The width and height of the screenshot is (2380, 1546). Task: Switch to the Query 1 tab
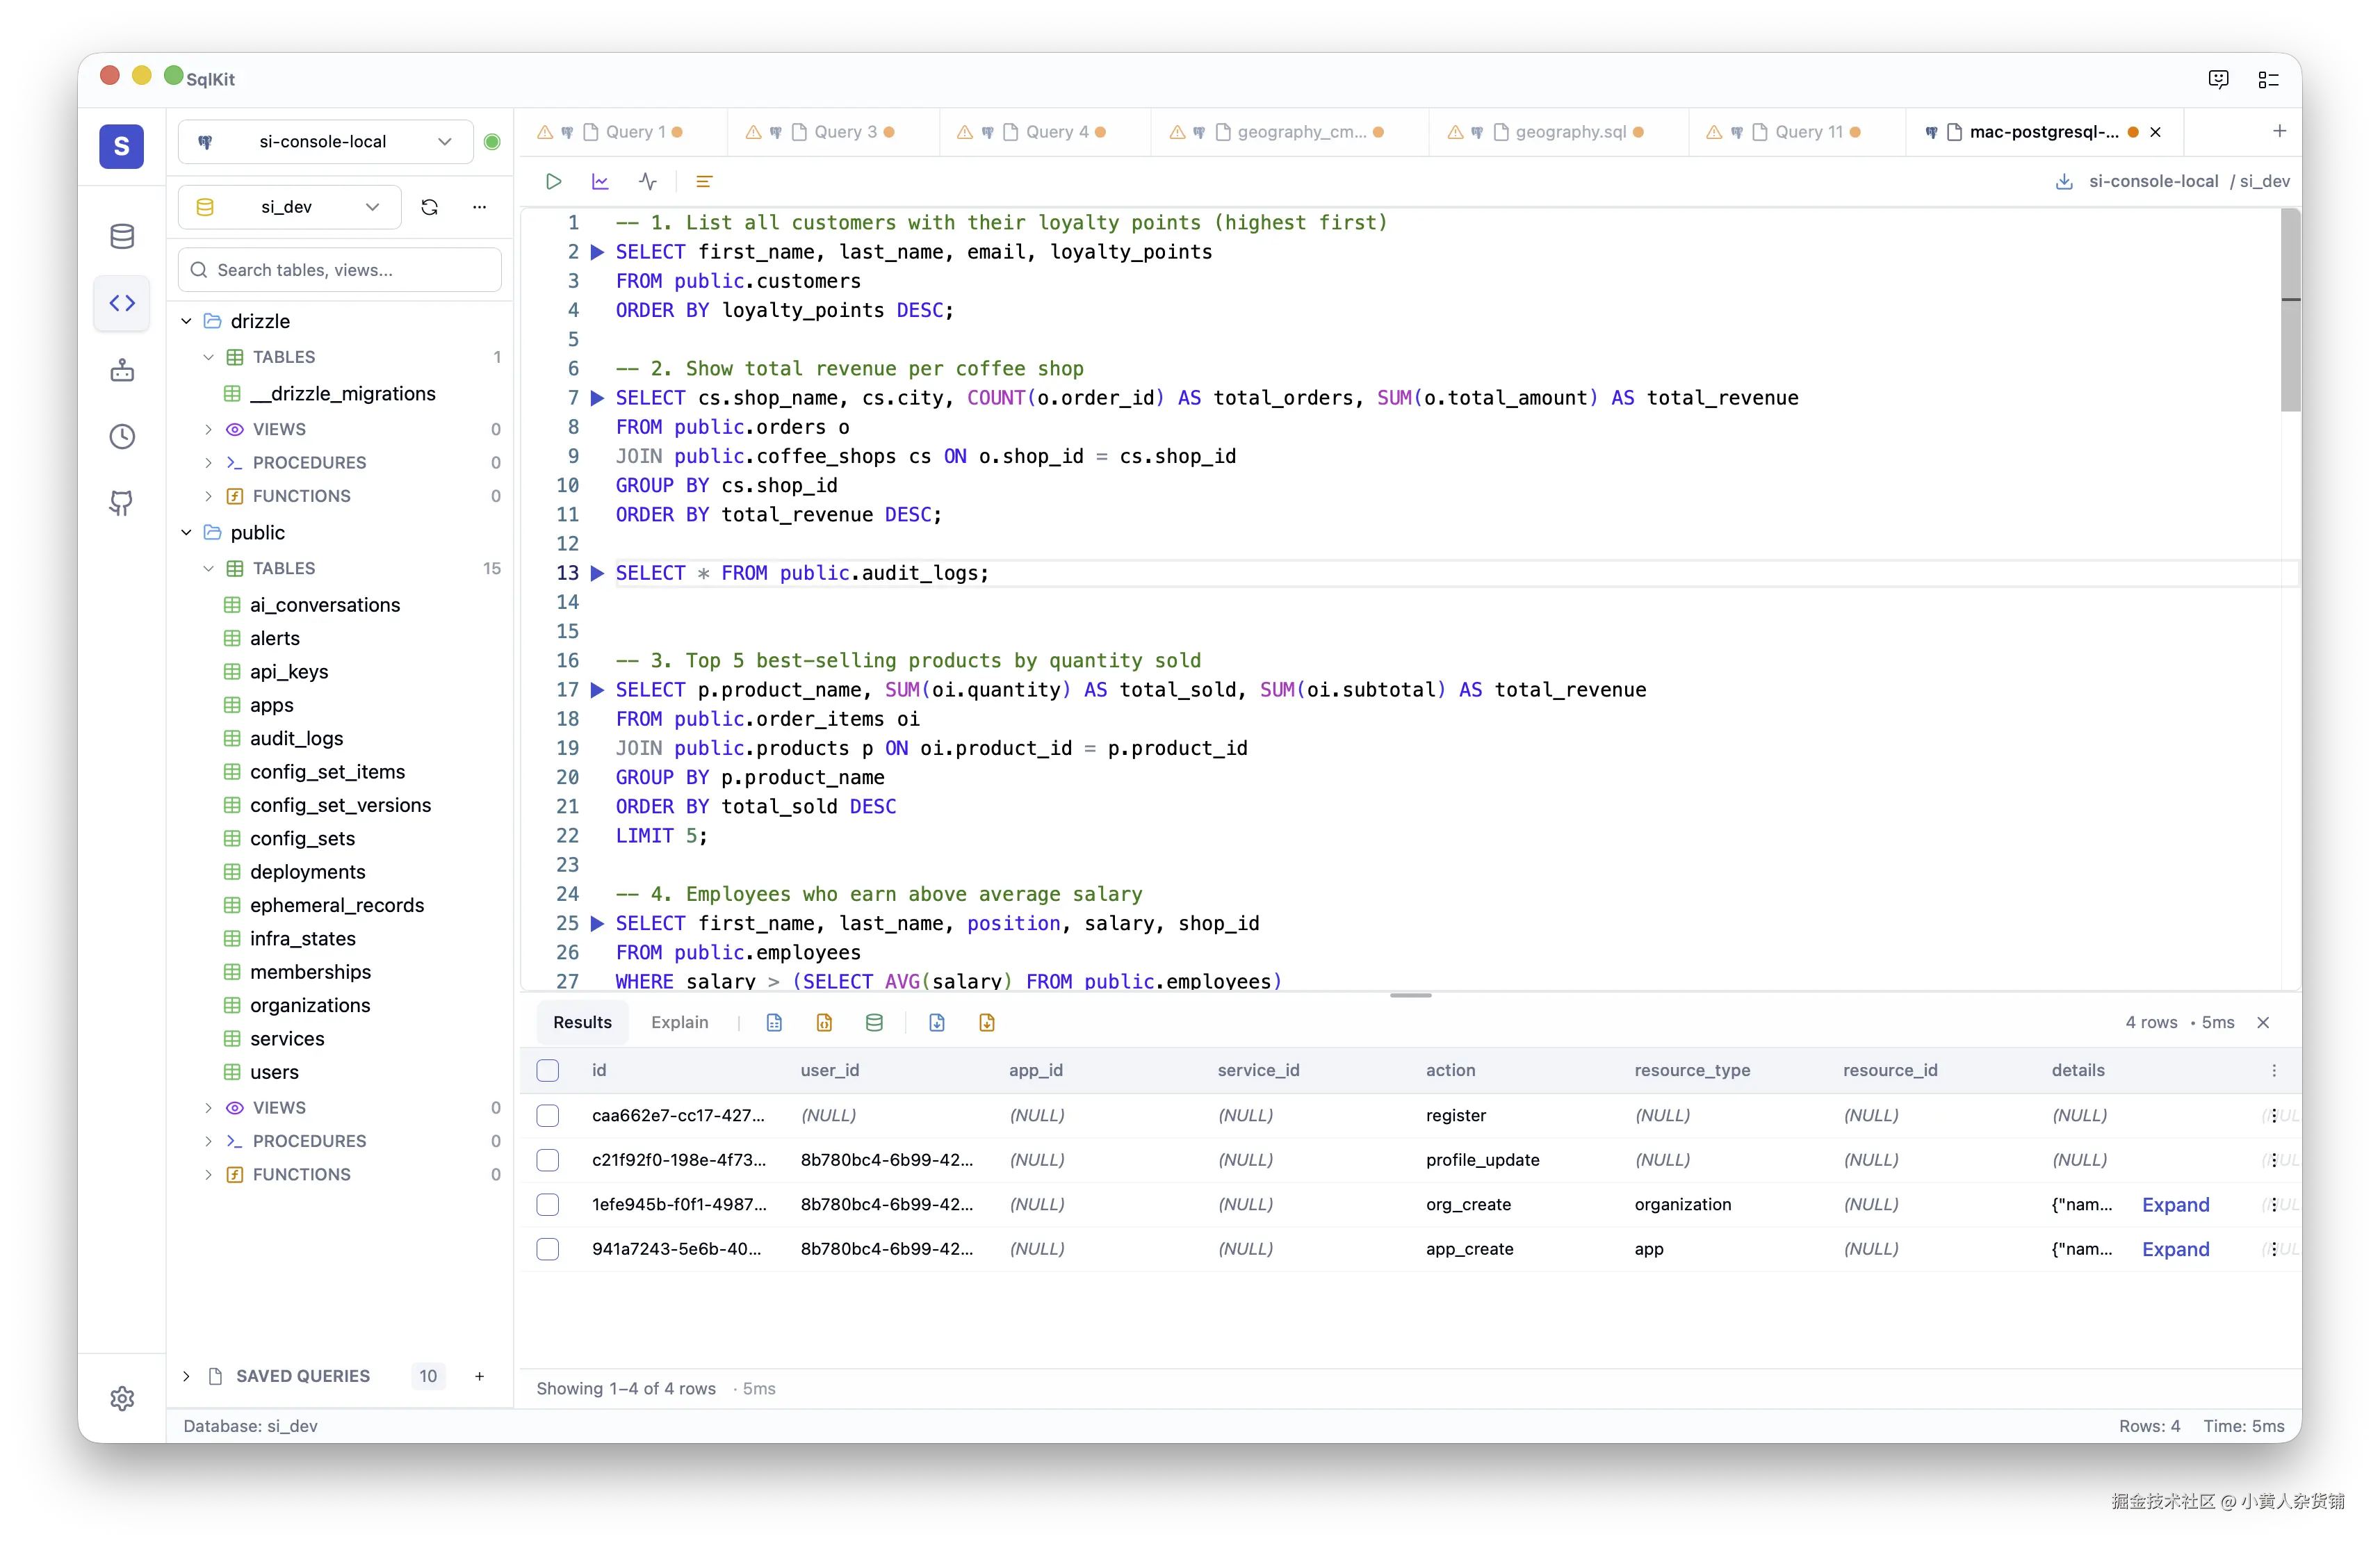click(623, 131)
